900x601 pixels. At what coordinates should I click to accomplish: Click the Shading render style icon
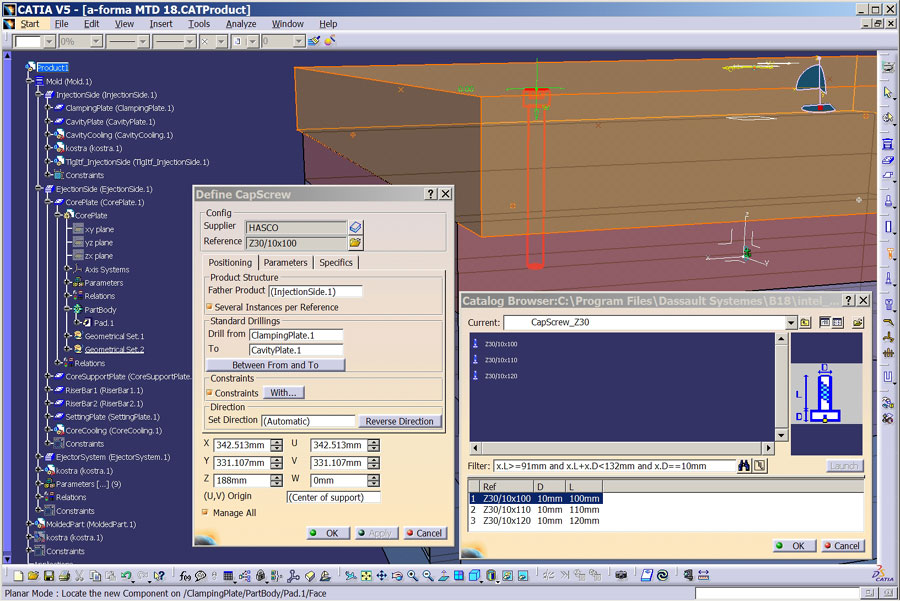coord(491,576)
